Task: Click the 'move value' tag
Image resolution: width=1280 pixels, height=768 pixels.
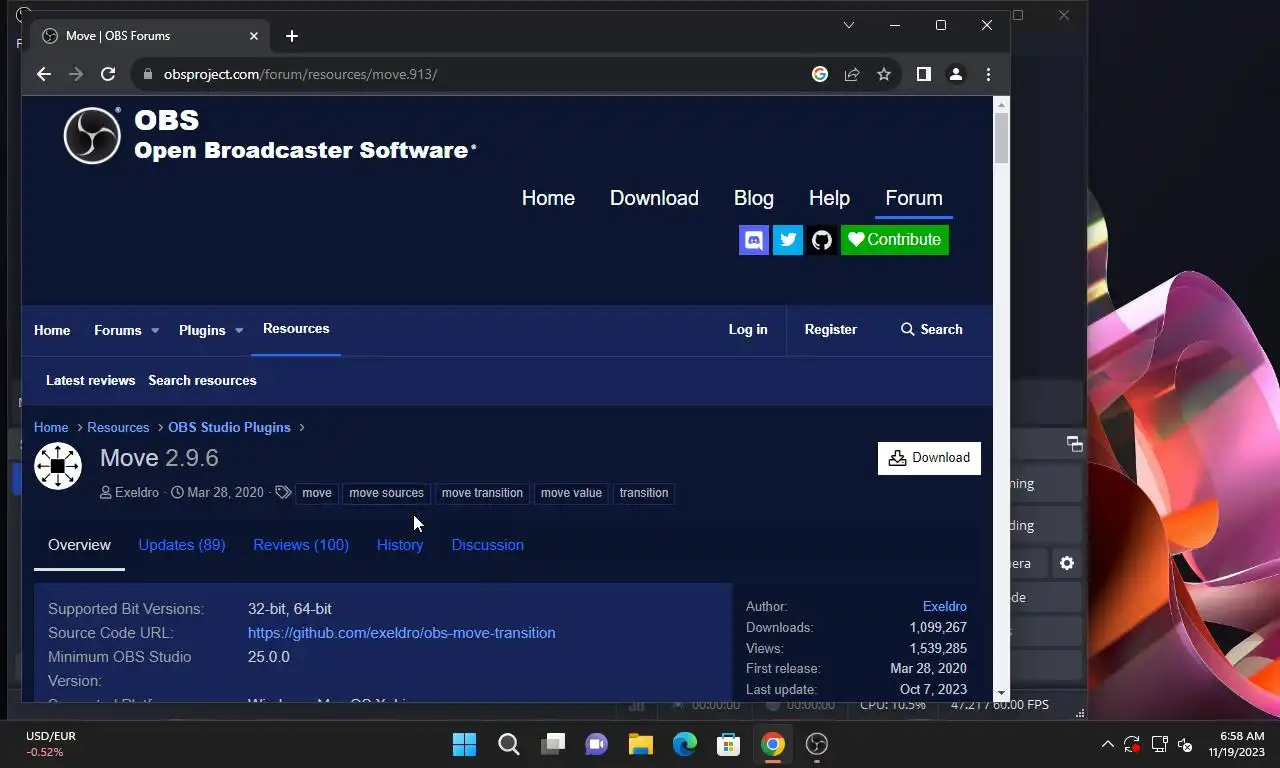Action: point(571,493)
